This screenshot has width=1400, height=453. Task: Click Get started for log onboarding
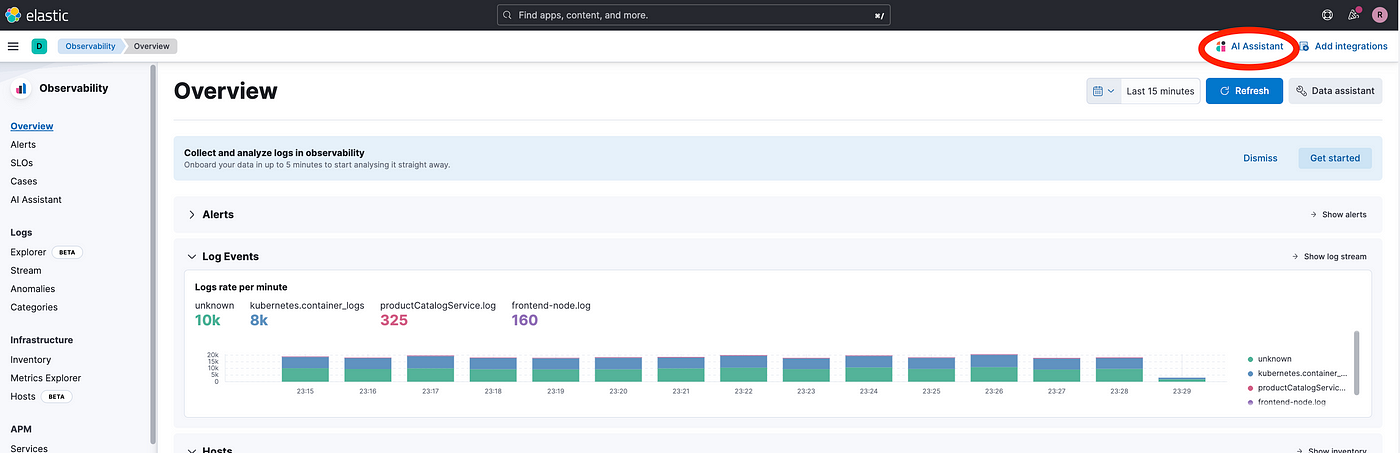1334,158
